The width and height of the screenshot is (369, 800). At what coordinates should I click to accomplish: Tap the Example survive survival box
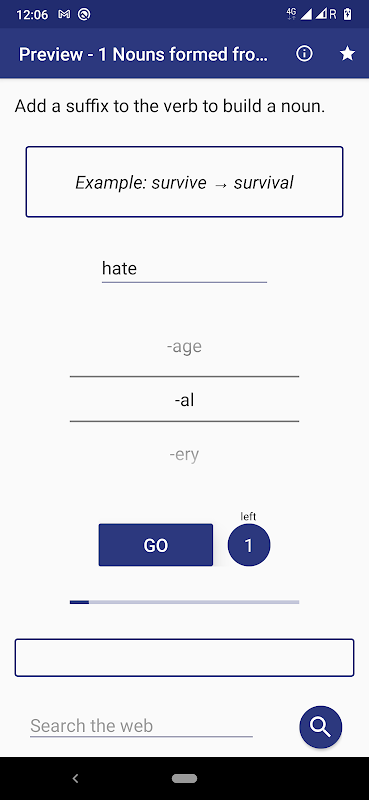[x=184, y=182]
